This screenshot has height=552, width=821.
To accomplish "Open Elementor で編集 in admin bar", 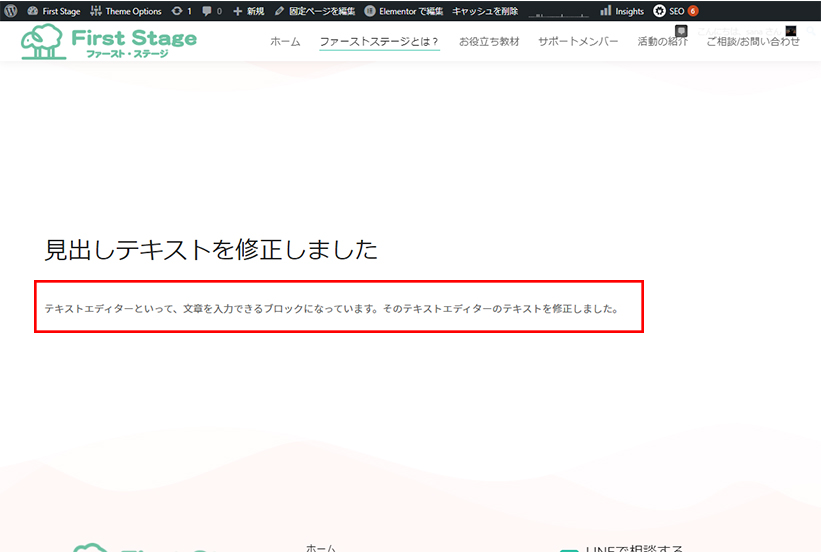I will [x=404, y=11].
